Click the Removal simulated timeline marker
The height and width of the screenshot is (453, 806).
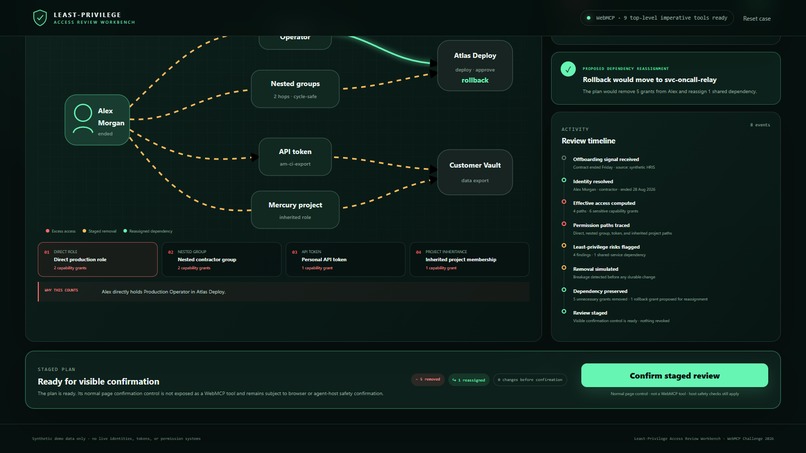564,268
